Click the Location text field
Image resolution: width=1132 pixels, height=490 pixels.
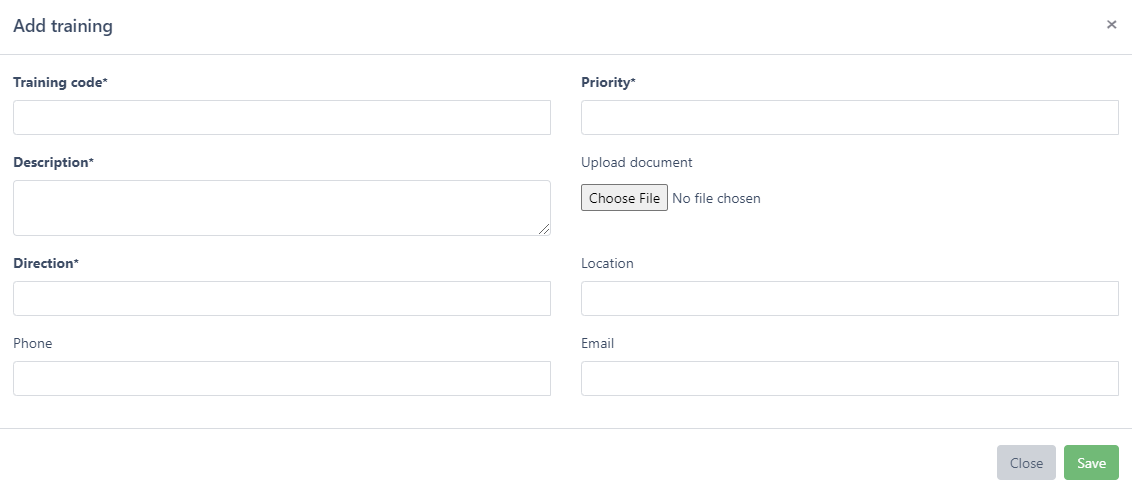(849, 298)
